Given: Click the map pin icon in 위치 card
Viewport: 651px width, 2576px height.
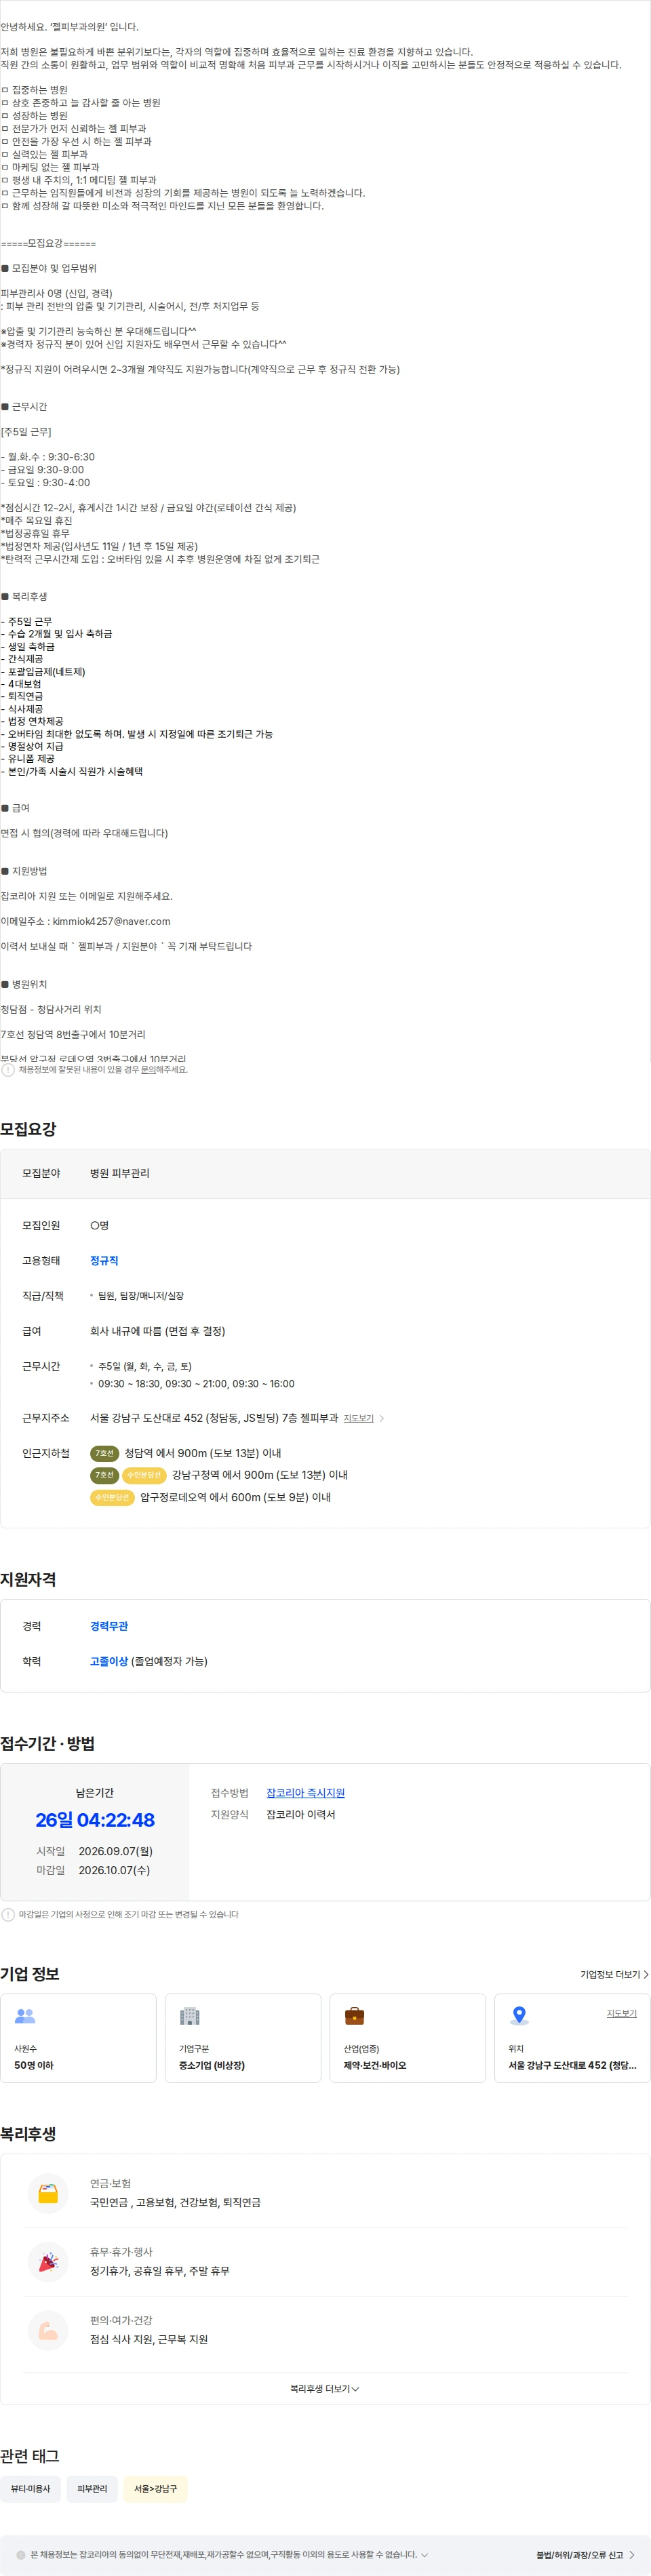Looking at the screenshot, I should [x=519, y=2016].
